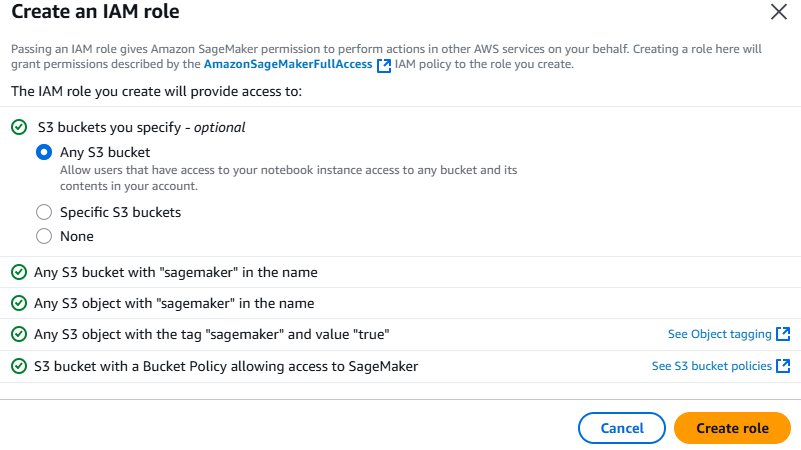Click the external-link icon after See Object tagging

coord(783,334)
